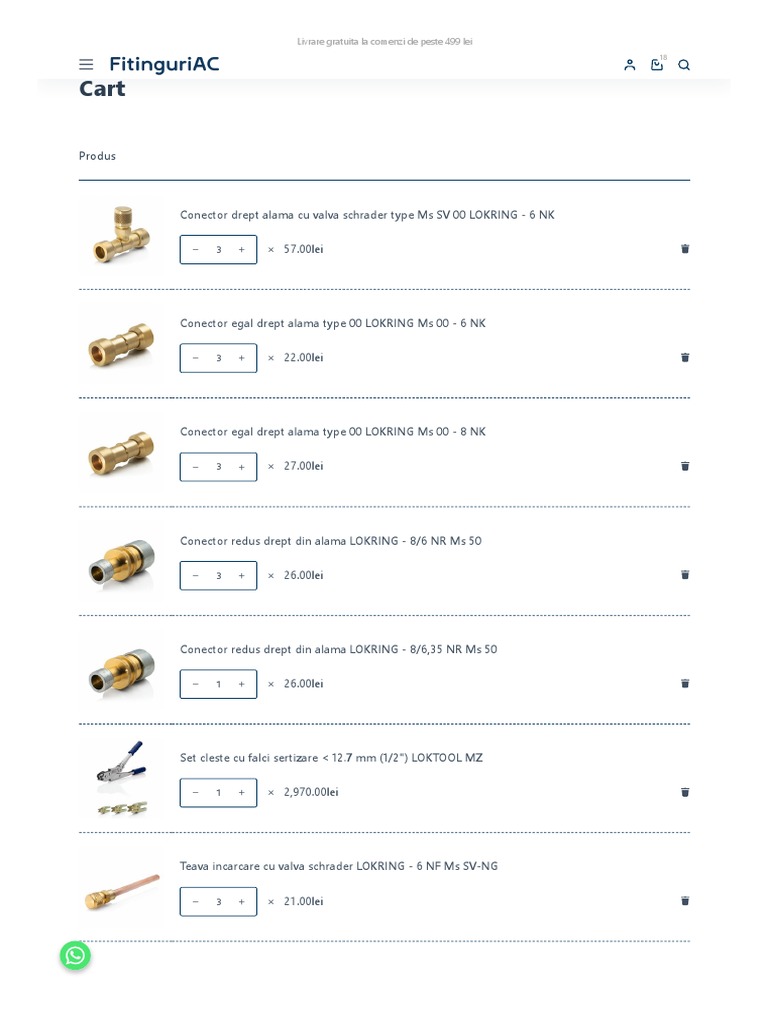Image resolution: width=768 pixels, height=1024 pixels.
Task: Click thumbnail of Teava incarcare cu valva schrader
Action: pos(120,887)
